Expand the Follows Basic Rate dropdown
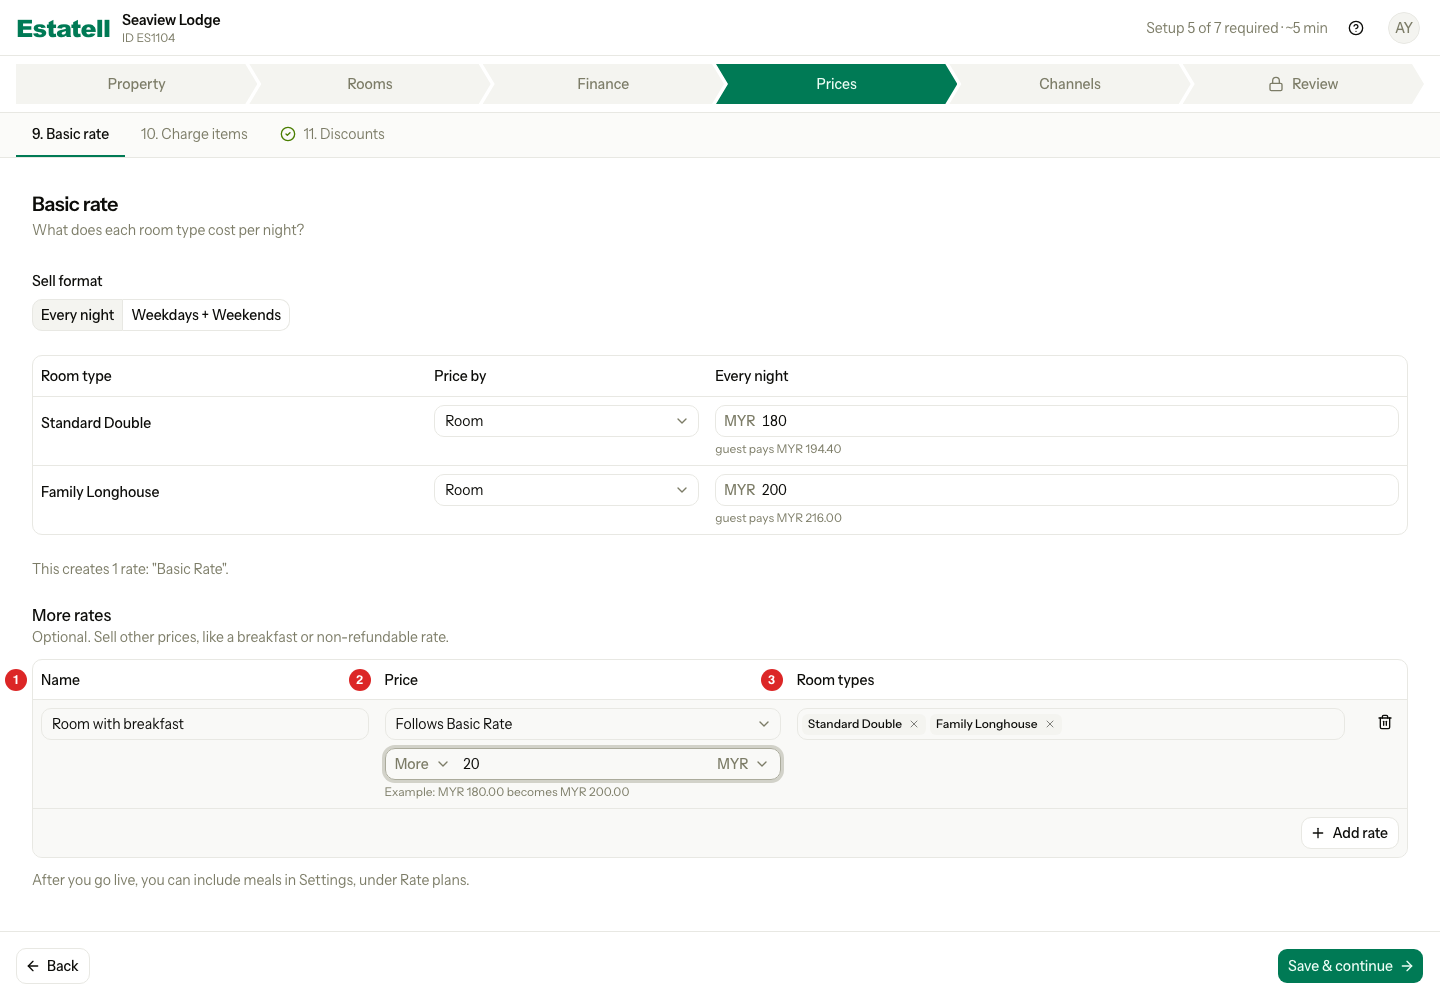The height and width of the screenshot is (1000, 1440). pos(583,724)
